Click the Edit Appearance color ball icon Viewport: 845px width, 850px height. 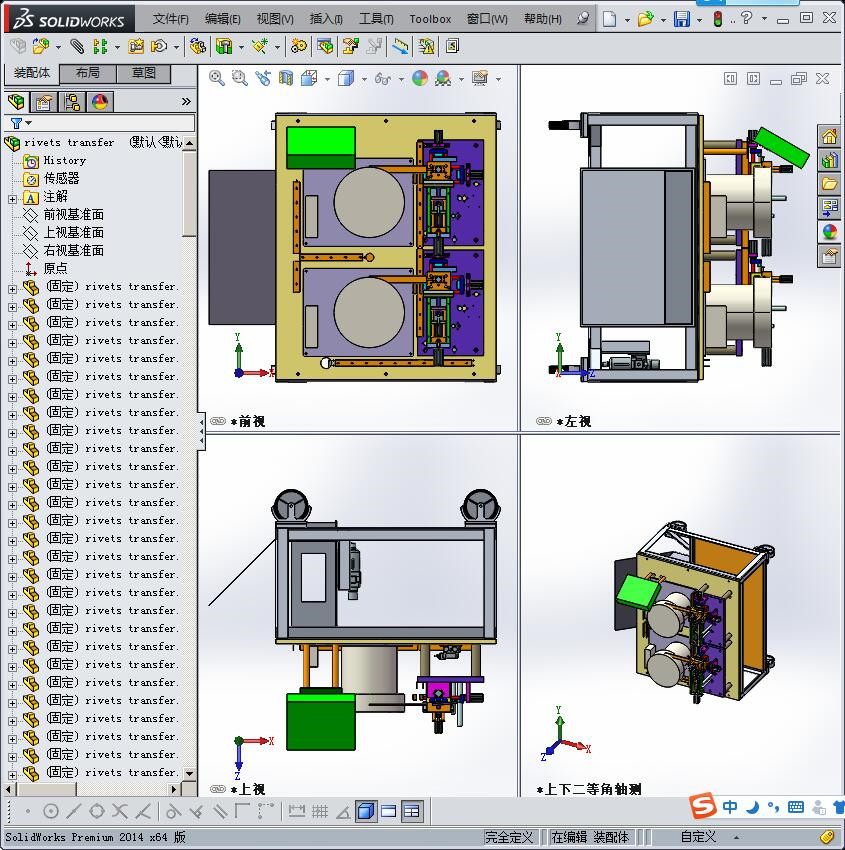click(x=420, y=79)
